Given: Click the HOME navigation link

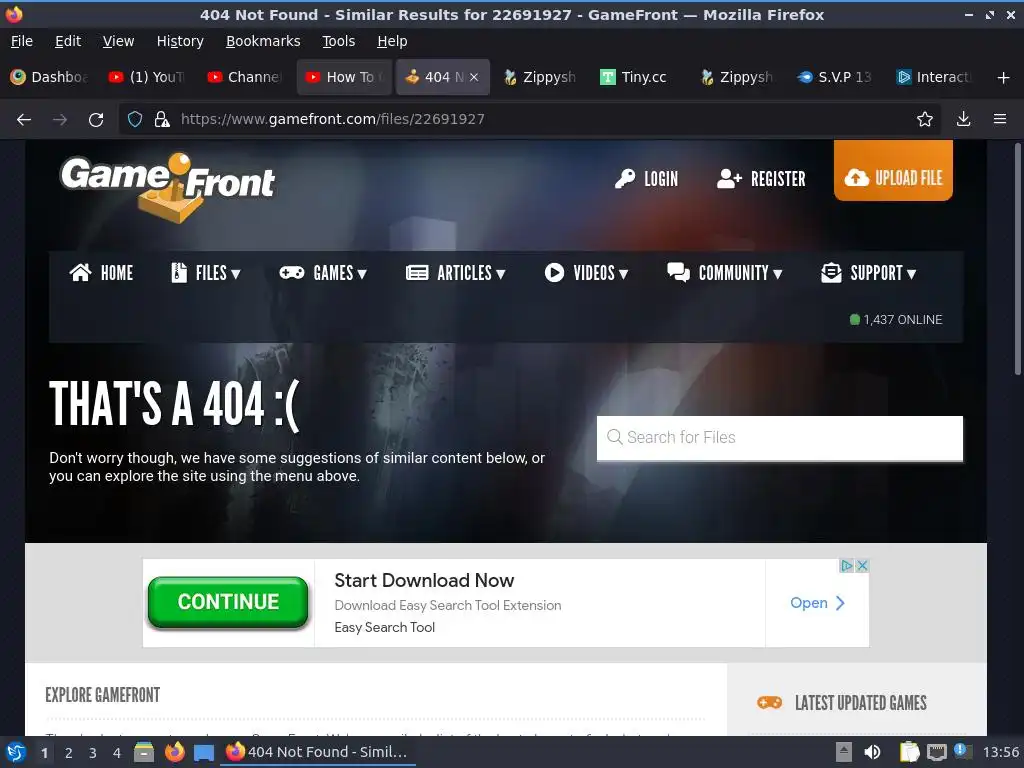Looking at the screenshot, I should pos(101,272).
